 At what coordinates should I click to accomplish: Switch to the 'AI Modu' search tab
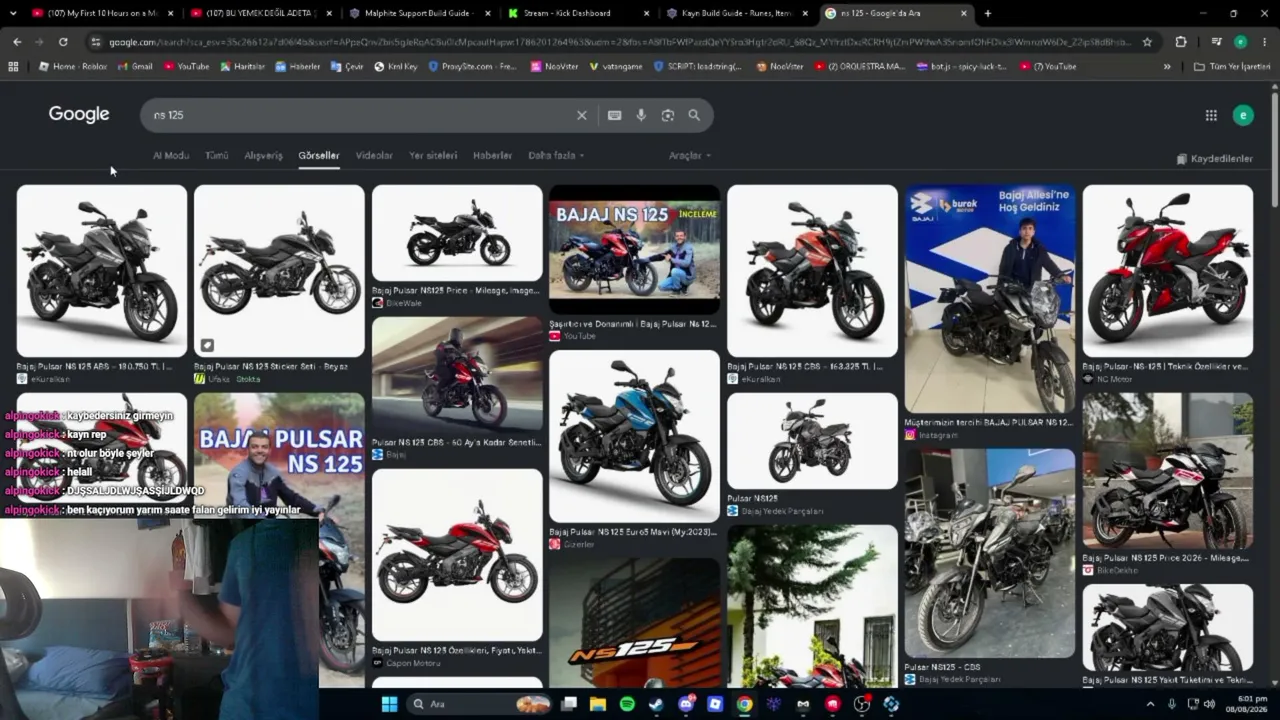[x=171, y=156]
